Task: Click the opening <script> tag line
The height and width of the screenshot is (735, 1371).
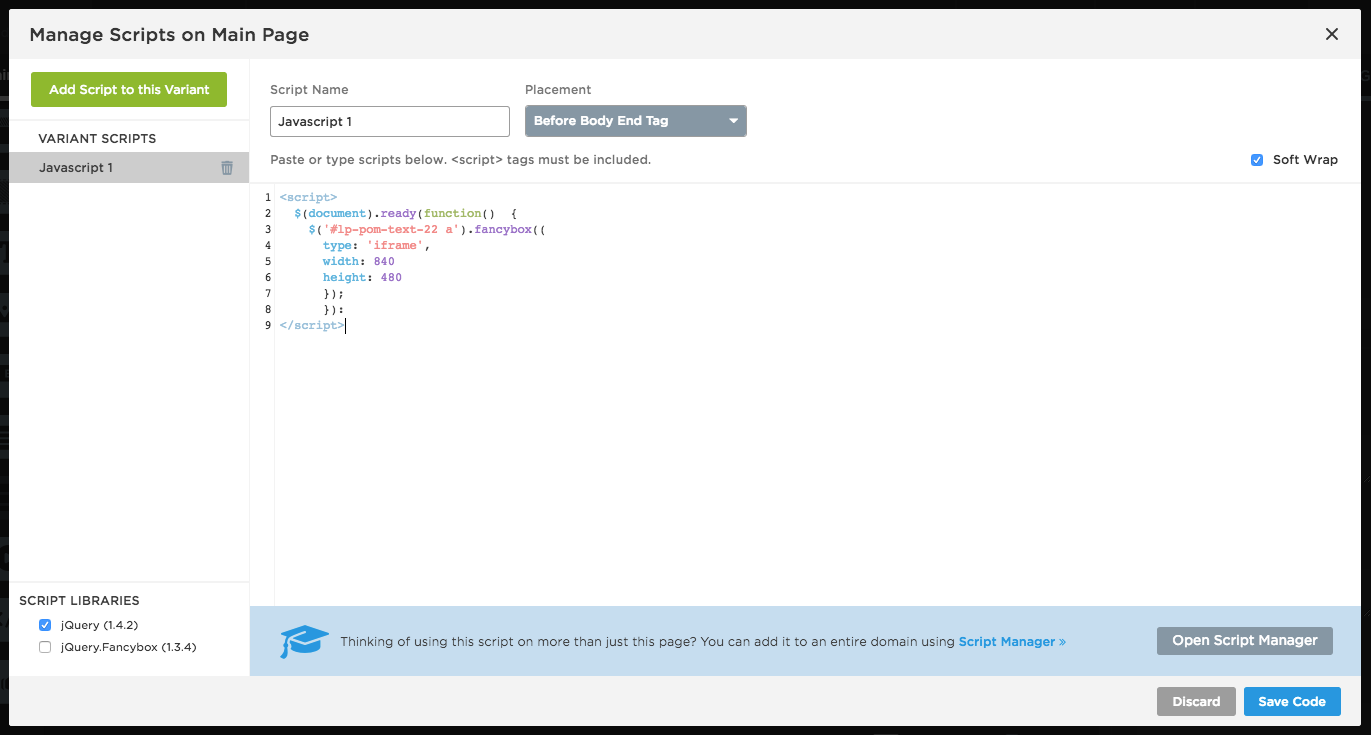Action: (309, 198)
